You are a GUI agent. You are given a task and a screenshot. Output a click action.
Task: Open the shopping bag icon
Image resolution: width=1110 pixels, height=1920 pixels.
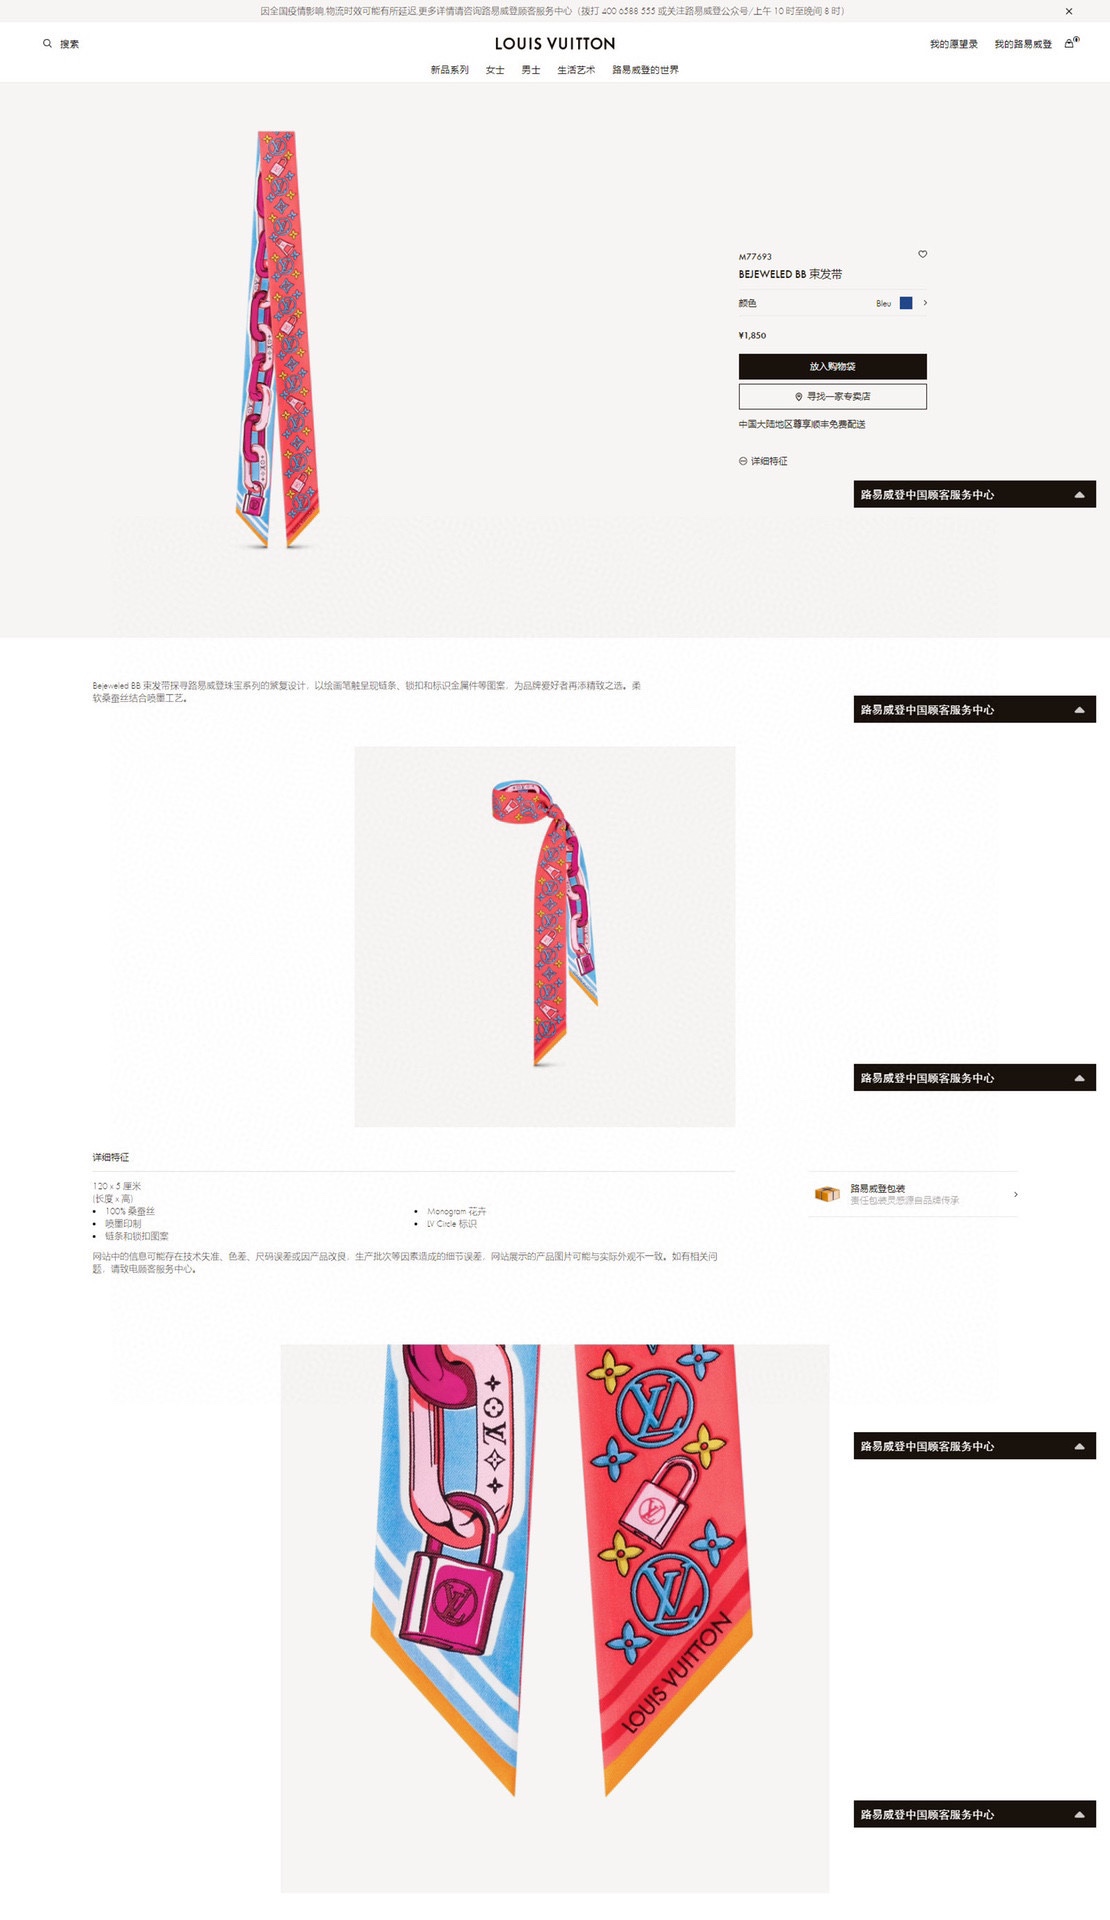[1070, 43]
